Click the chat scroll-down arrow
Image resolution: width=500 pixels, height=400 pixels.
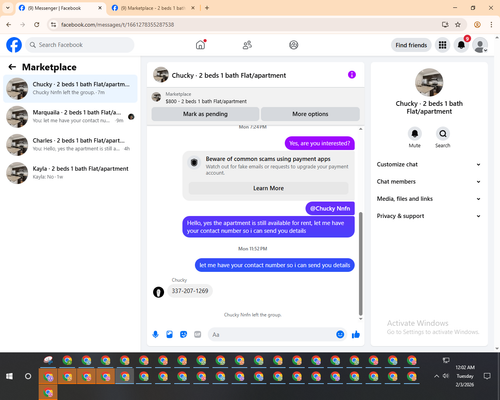pos(360,319)
